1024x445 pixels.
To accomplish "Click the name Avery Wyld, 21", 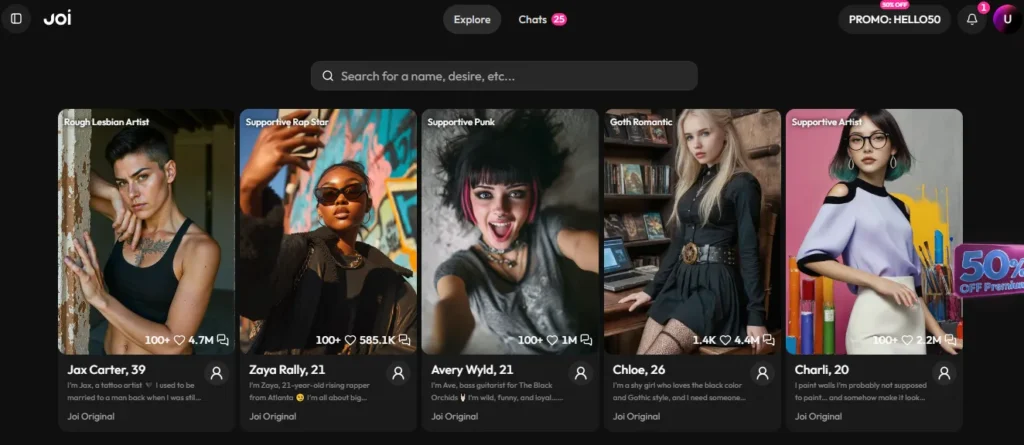I will click(x=472, y=370).
